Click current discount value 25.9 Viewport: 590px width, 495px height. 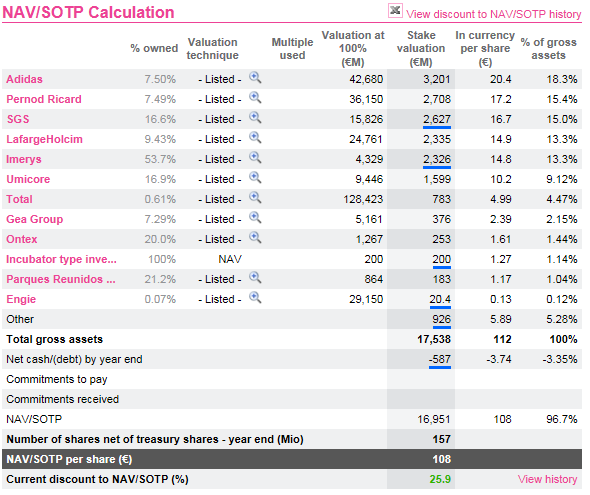coord(440,479)
